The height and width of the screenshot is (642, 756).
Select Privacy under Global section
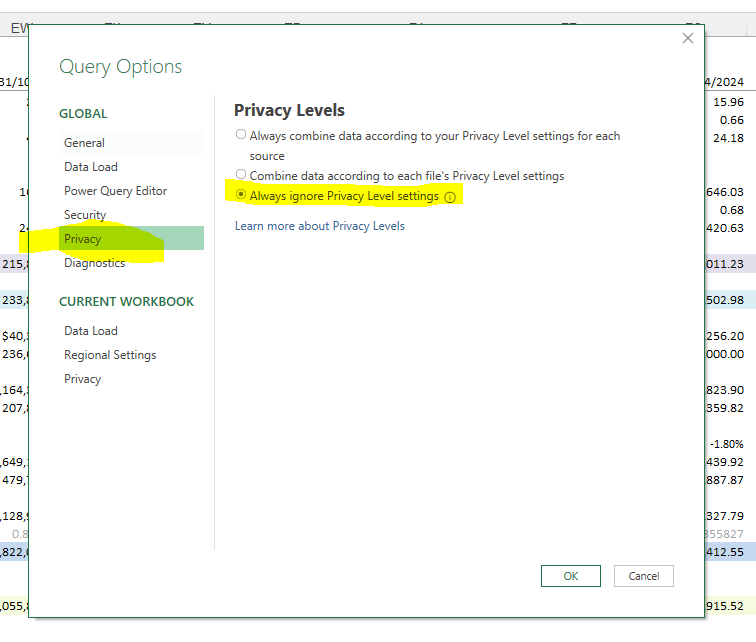pos(82,239)
